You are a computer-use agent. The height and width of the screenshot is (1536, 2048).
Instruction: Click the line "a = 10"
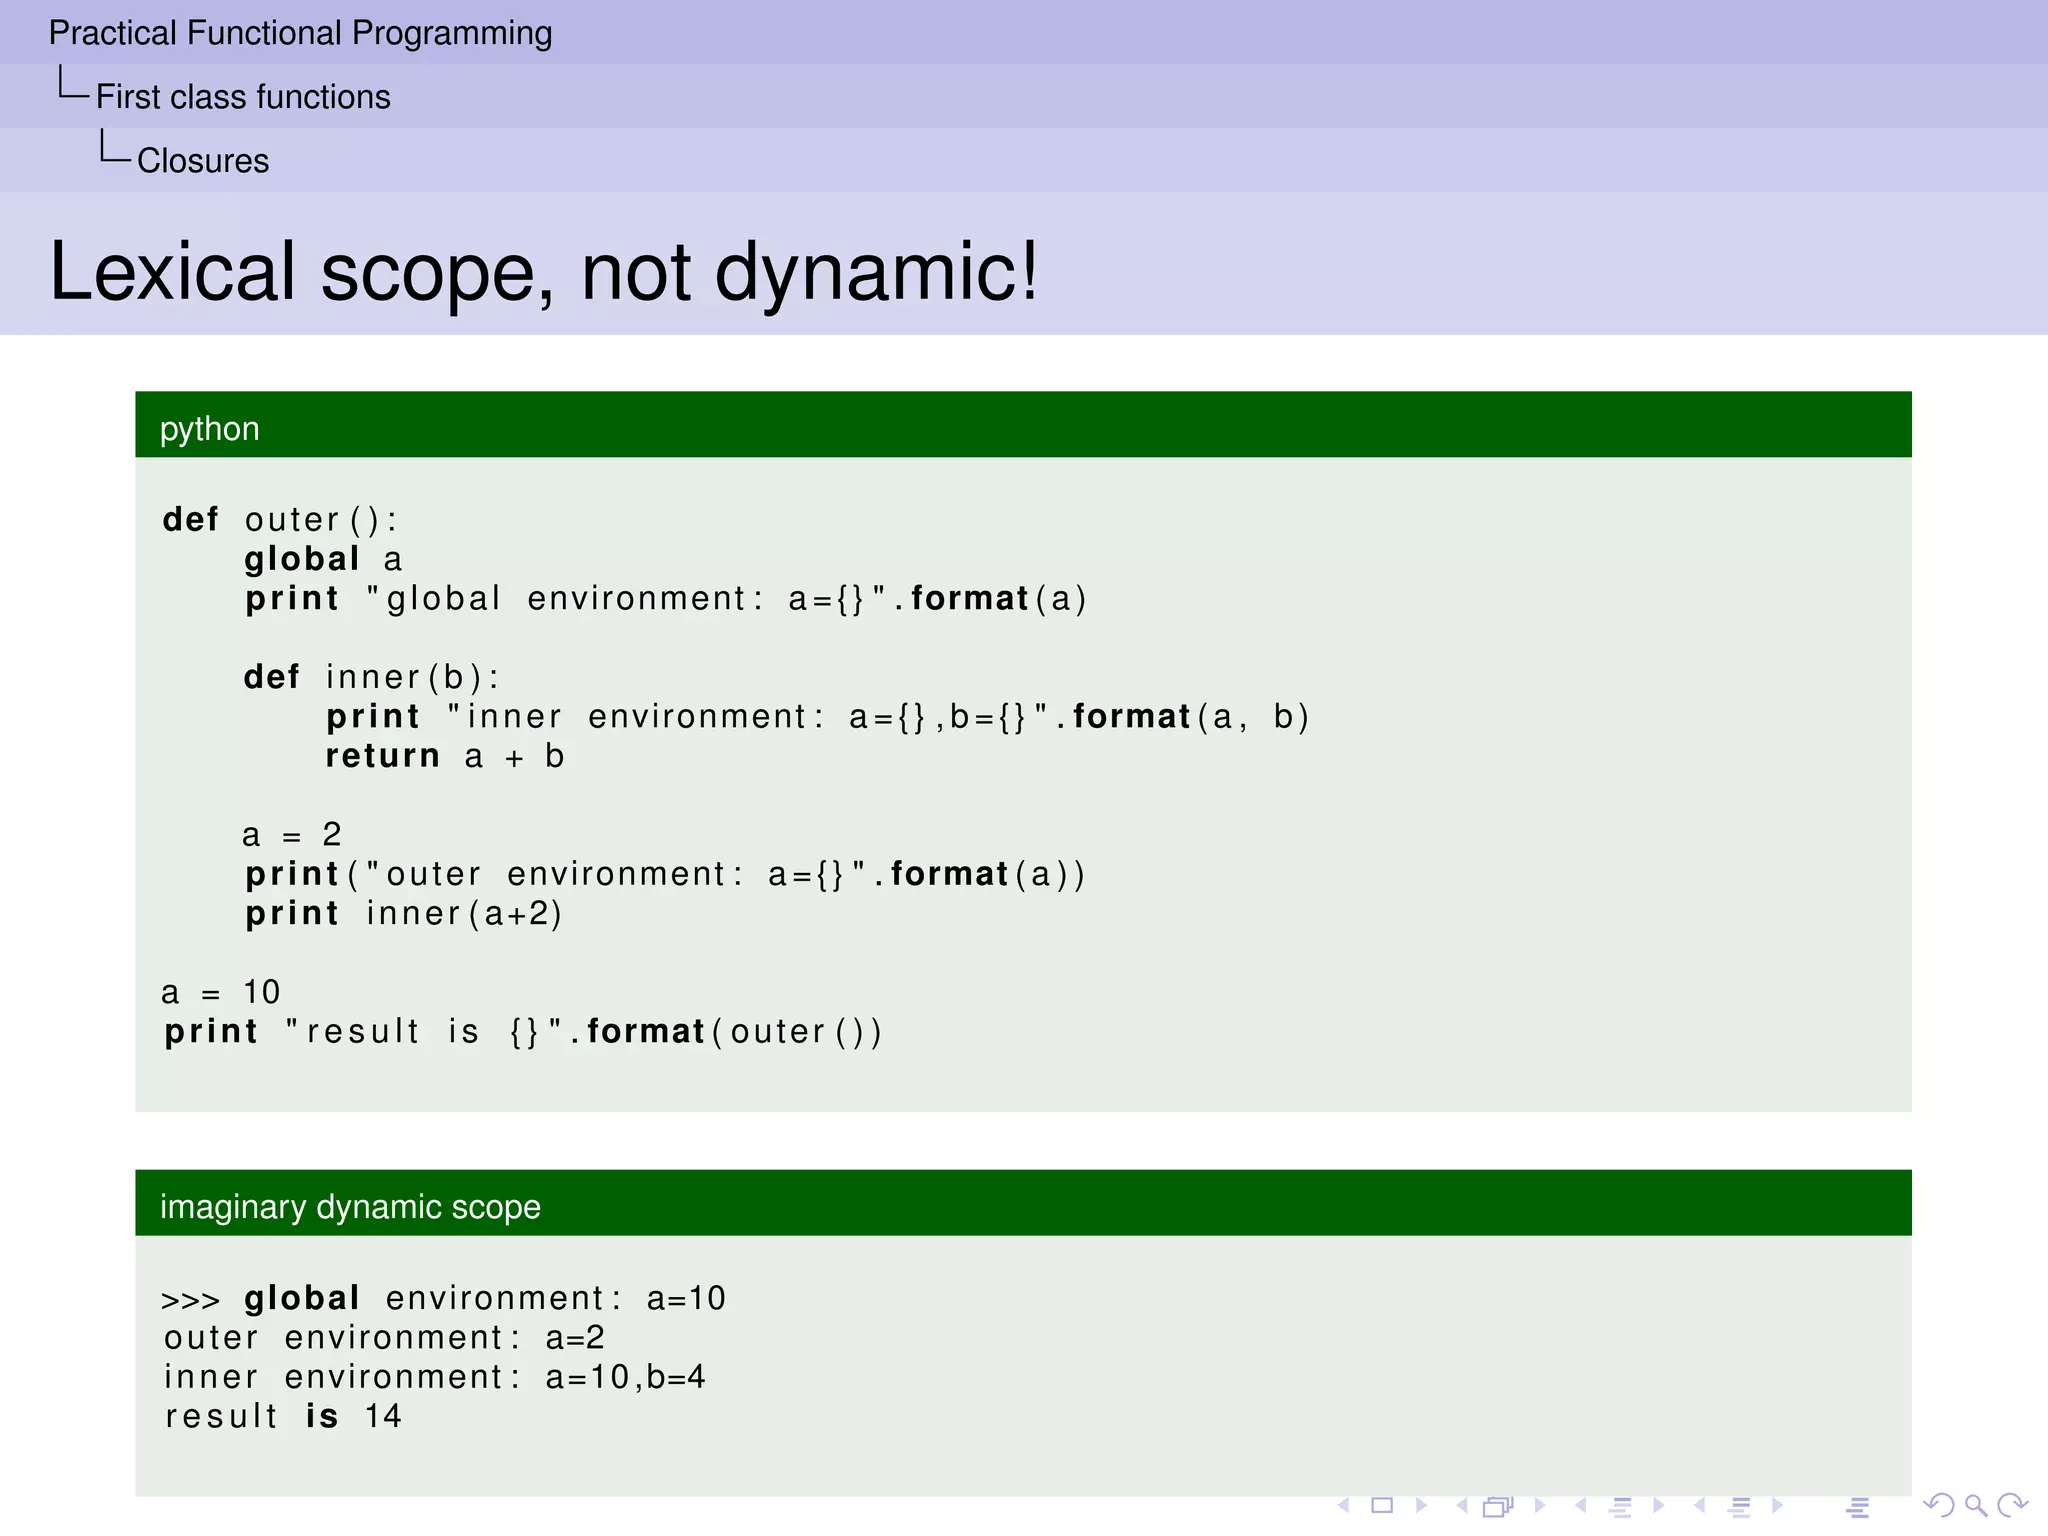tap(221, 992)
